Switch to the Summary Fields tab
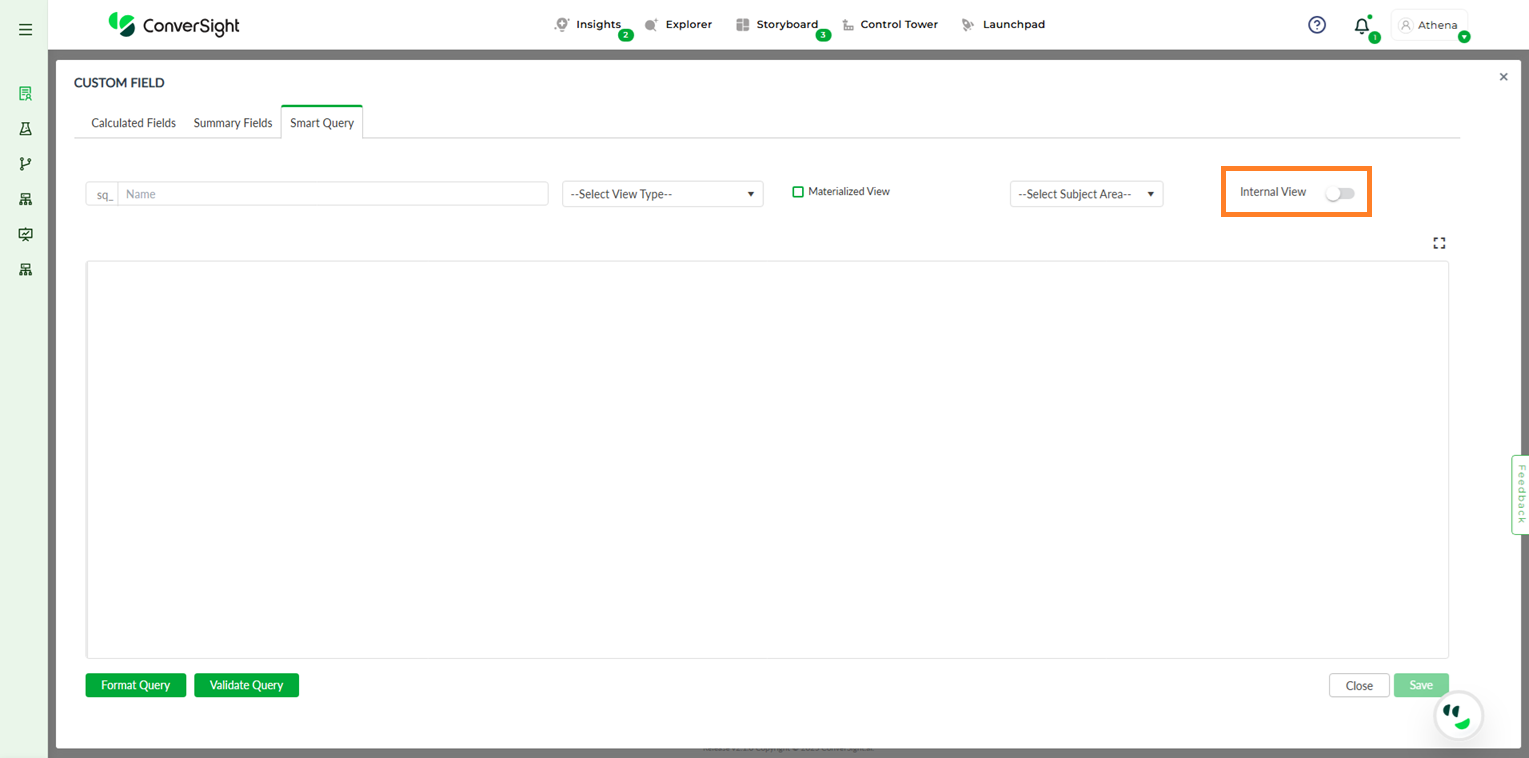Screen dimensions: 1529x758 (233, 123)
